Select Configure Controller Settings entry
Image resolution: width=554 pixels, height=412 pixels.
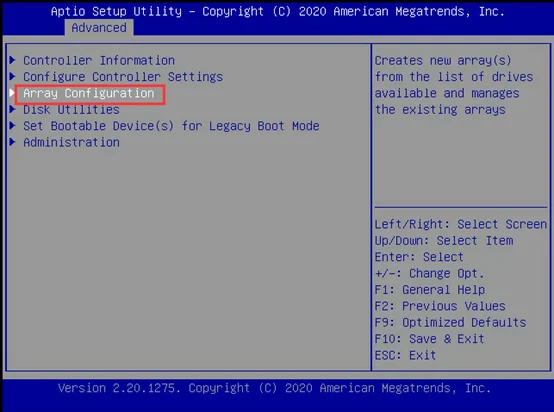tap(123, 77)
